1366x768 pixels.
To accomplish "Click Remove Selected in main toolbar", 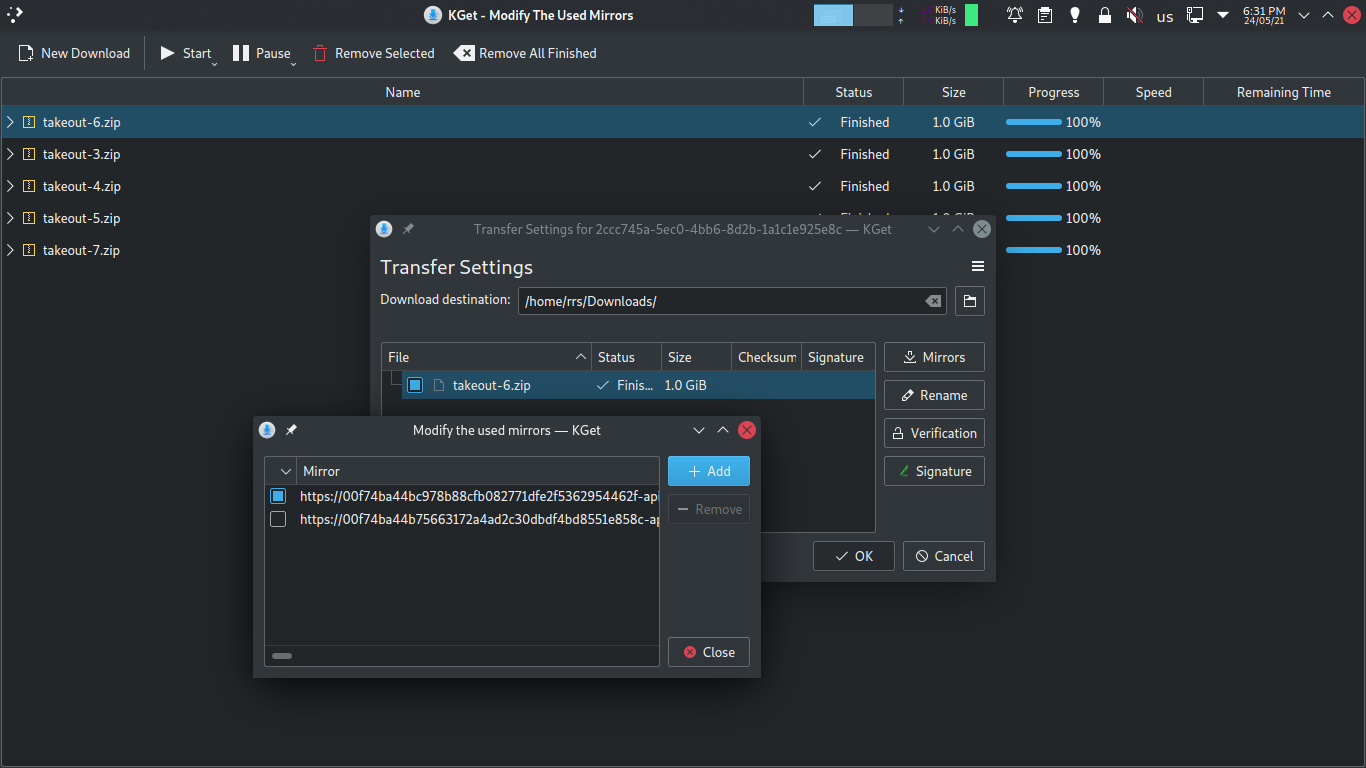I will pos(373,53).
